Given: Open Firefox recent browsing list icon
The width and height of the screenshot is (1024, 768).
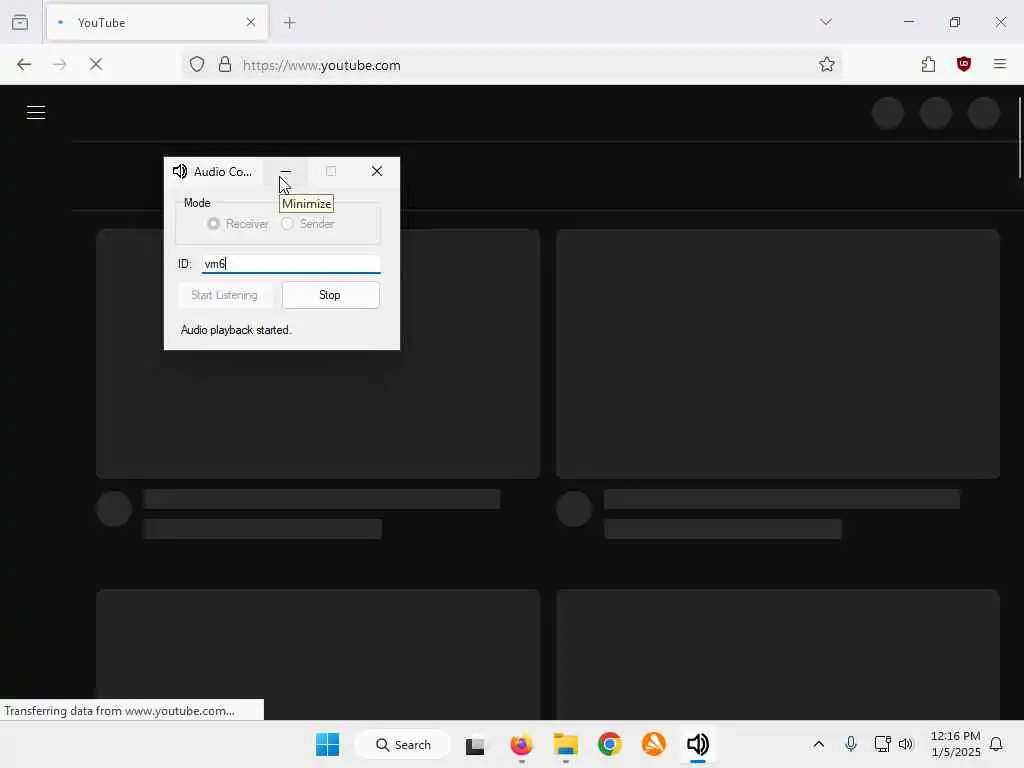Looking at the screenshot, I should coord(20,22).
